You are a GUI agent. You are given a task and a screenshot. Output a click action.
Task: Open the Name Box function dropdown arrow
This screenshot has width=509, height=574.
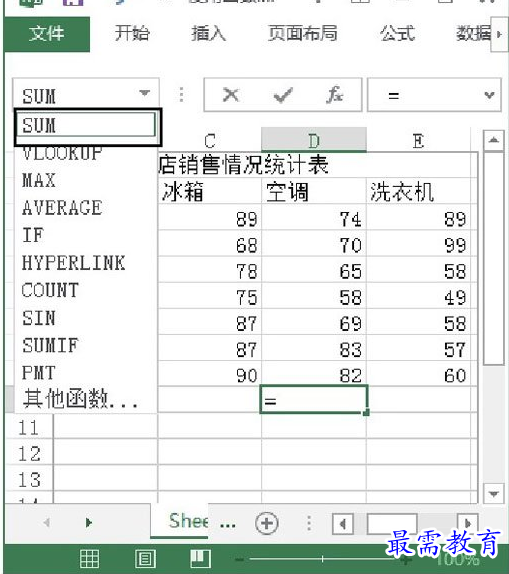(145, 93)
